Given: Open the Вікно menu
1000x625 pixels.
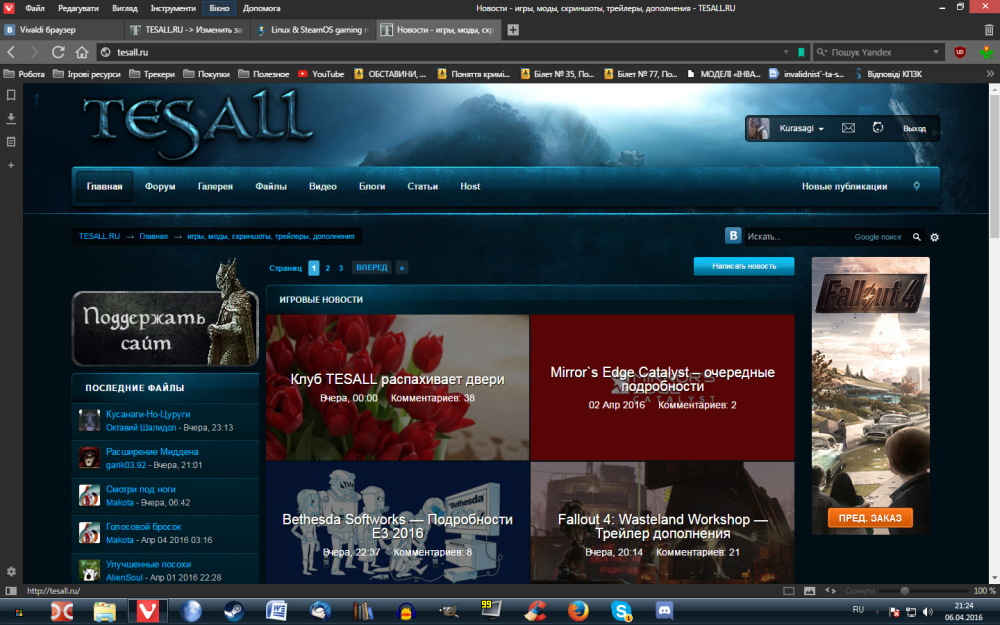Looking at the screenshot, I should (x=219, y=8).
